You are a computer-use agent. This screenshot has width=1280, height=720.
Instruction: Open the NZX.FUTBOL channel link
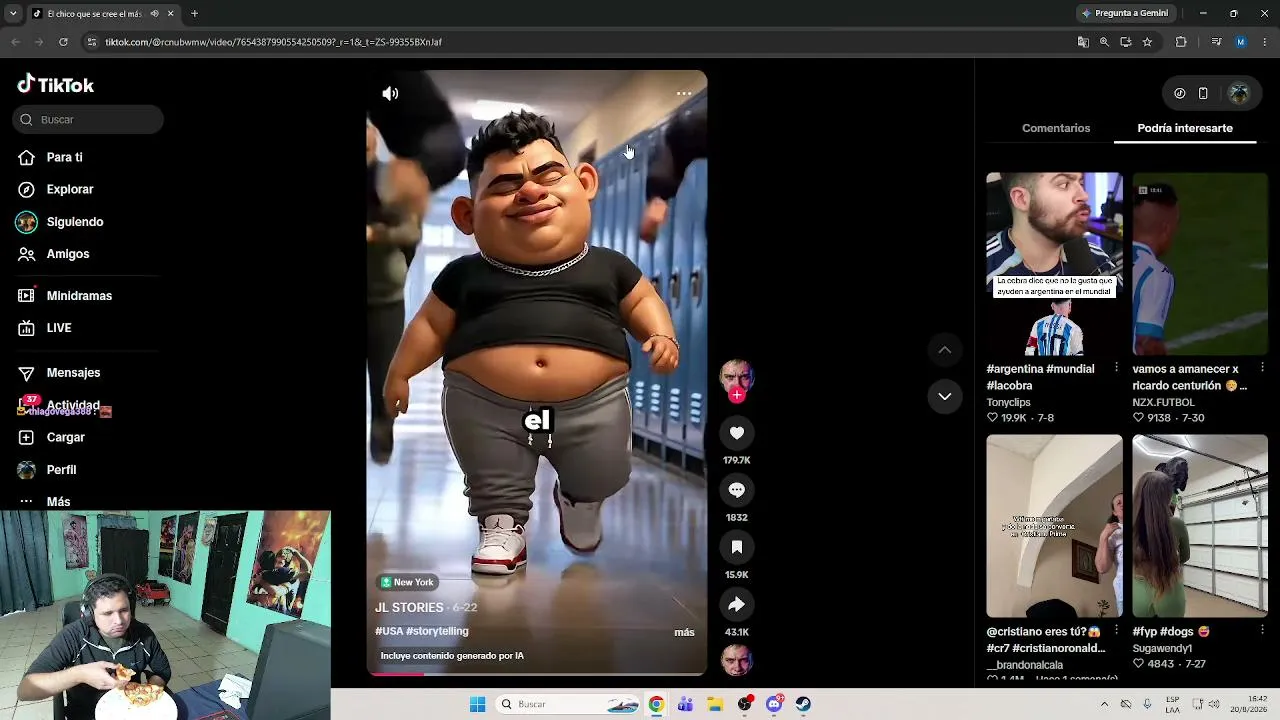[x=1164, y=402]
